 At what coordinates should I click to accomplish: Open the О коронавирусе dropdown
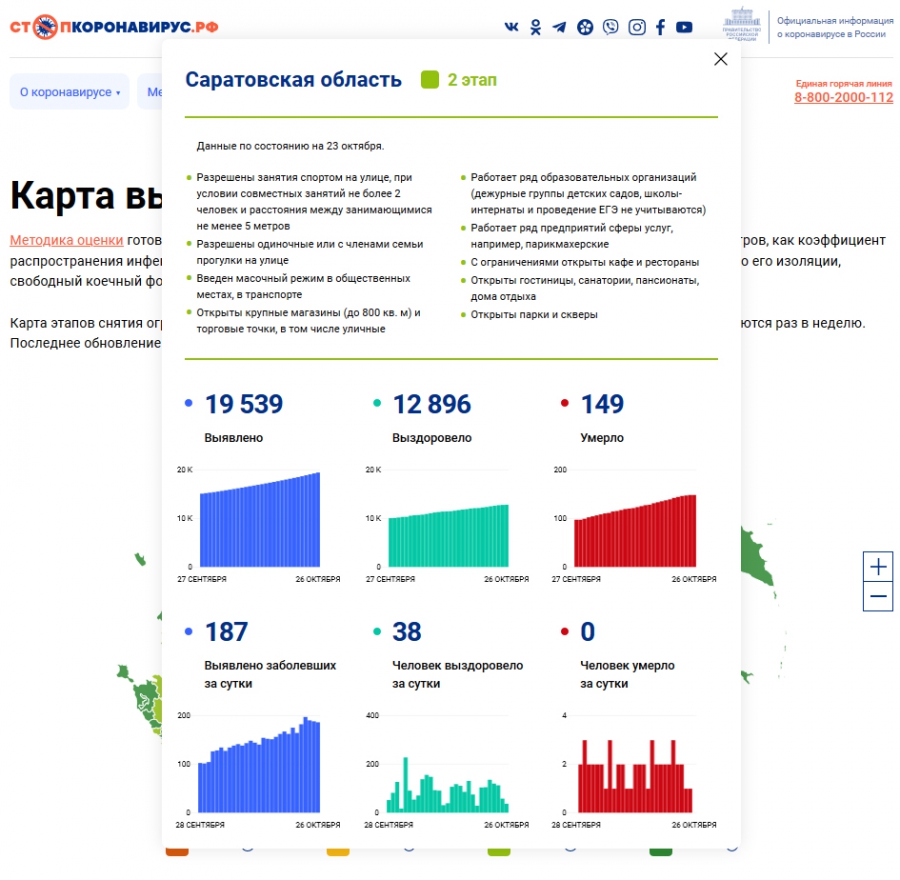pyautogui.click(x=69, y=91)
